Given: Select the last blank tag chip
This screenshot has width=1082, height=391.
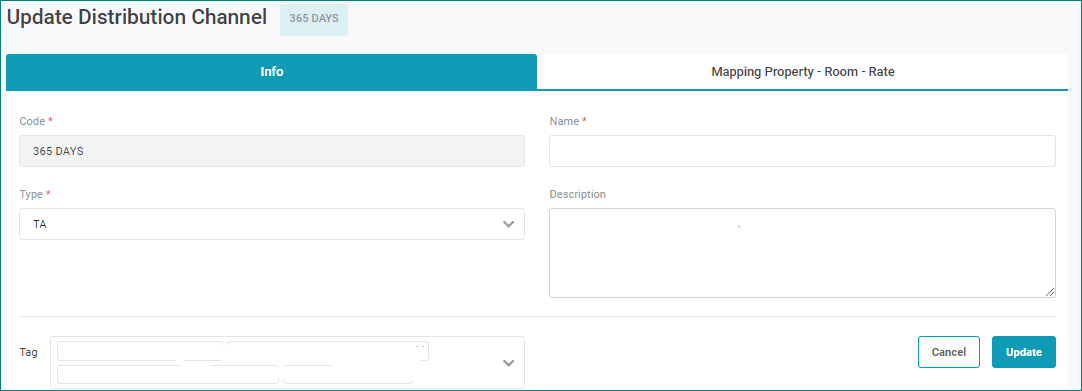Looking at the screenshot, I should pos(348,374).
